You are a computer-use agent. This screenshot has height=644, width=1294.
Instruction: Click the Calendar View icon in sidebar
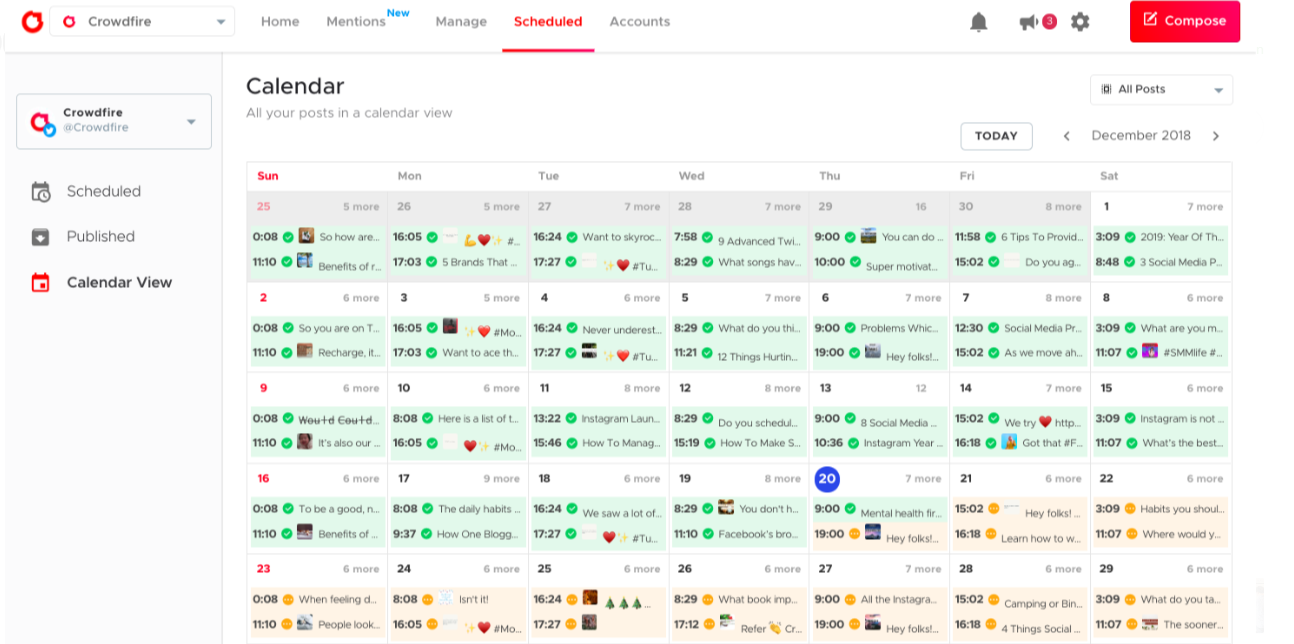tap(40, 283)
